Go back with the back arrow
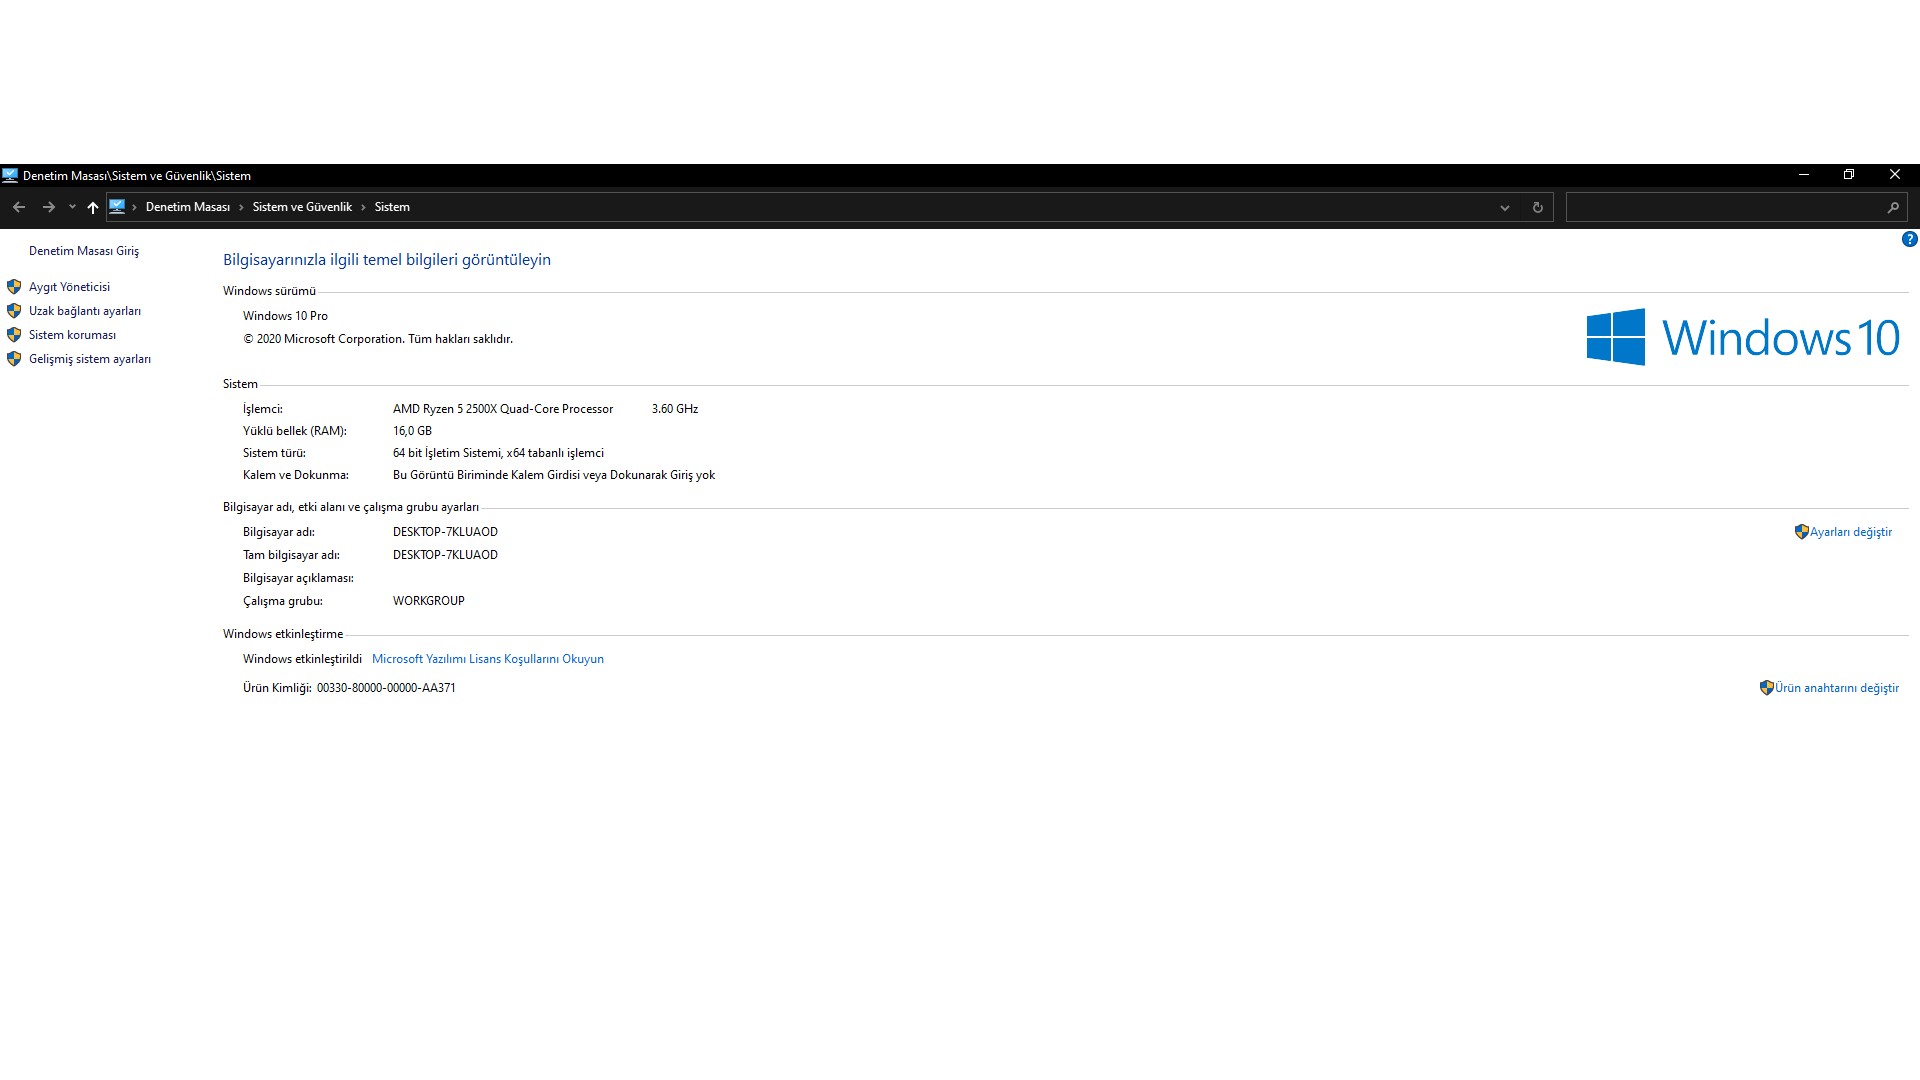Screen dimensions: 1920x1080 (19, 207)
